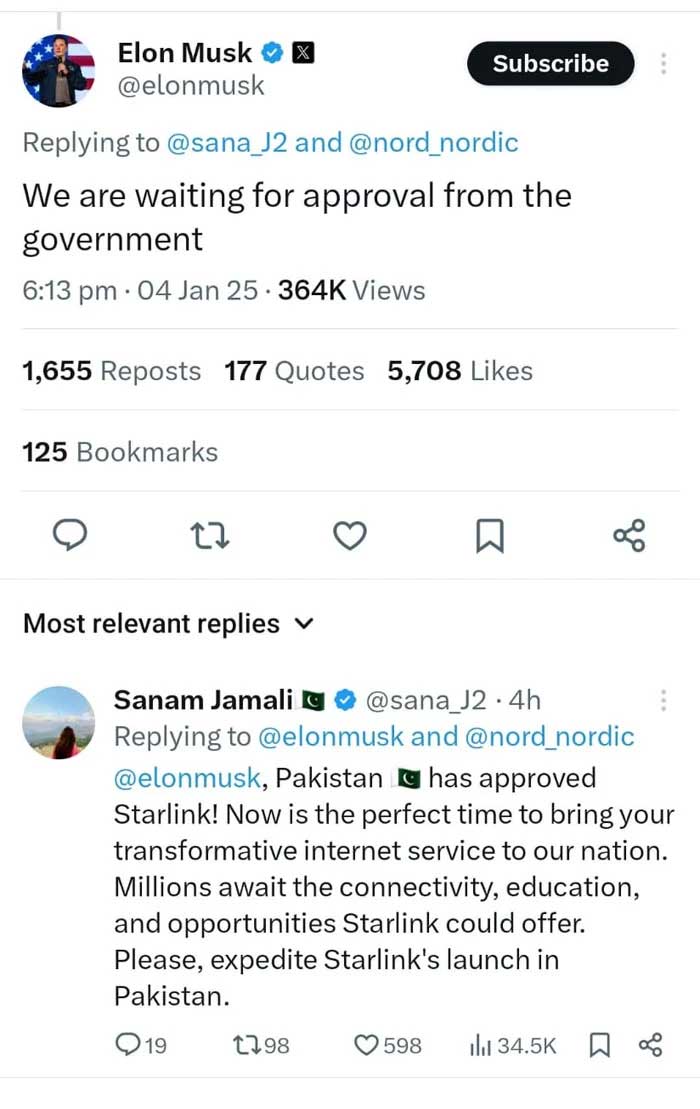Open the @nord_nordic mention under Elon Musk
This screenshot has width=700, height=1109.
[433, 142]
